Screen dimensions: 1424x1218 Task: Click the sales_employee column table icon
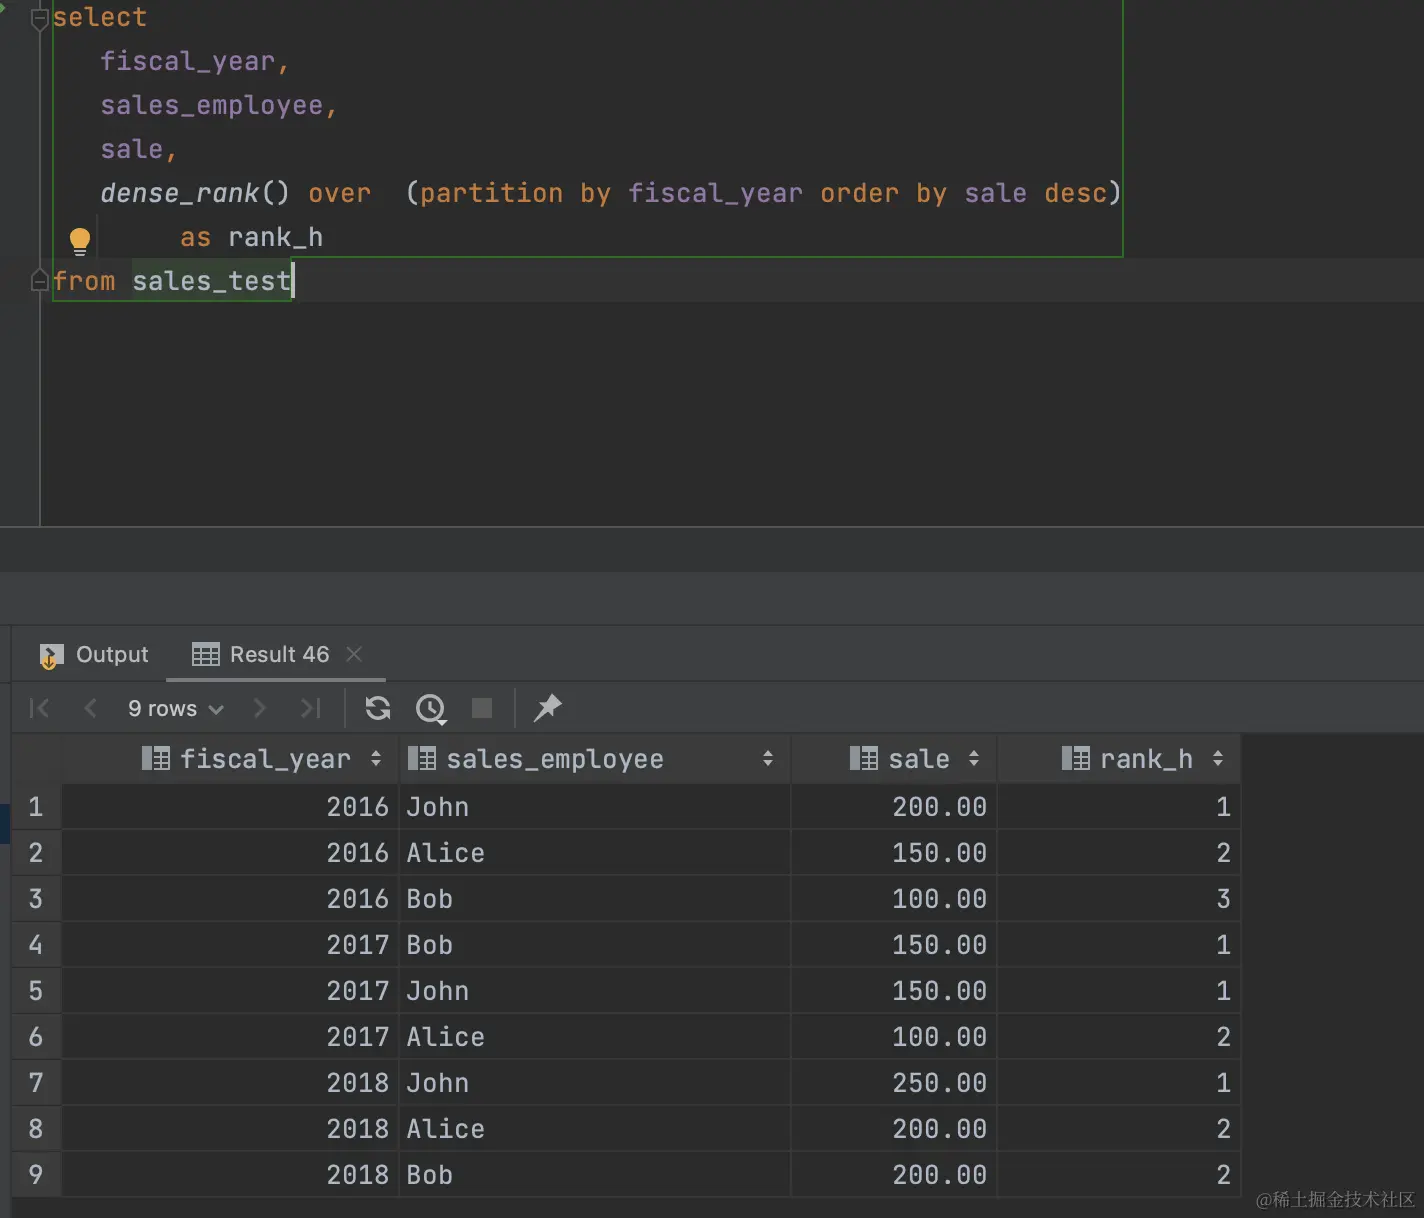(422, 759)
